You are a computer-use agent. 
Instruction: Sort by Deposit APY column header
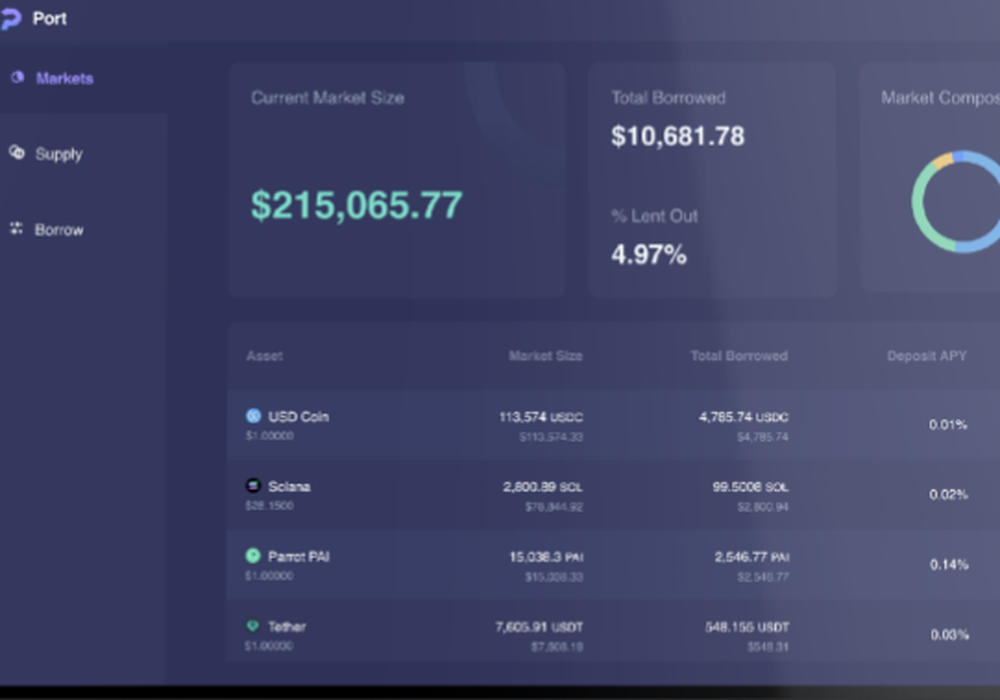tap(927, 356)
